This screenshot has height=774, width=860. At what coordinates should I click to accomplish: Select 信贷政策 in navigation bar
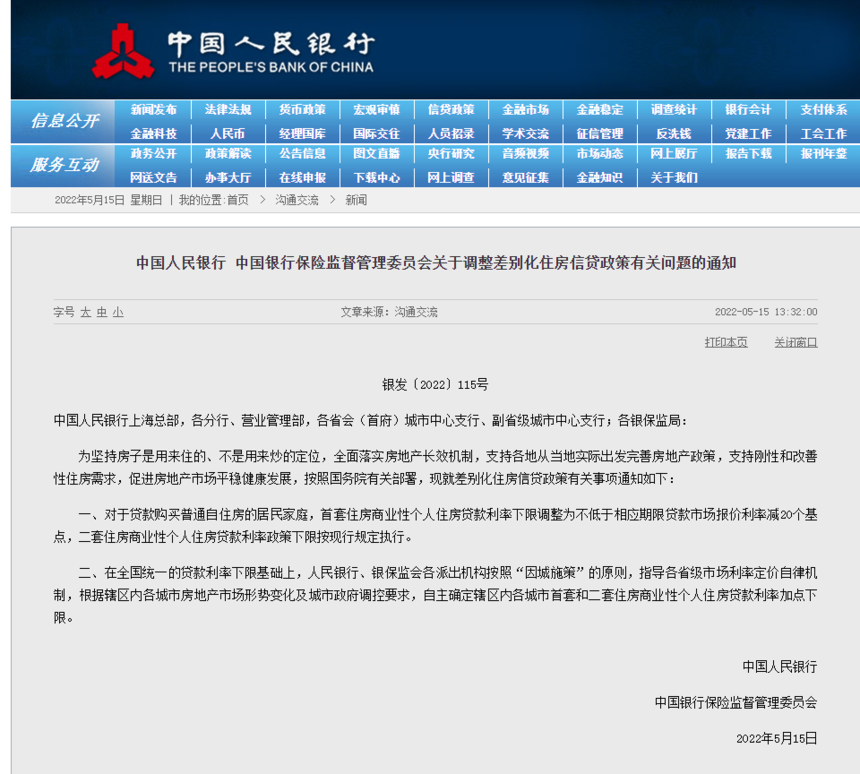coord(451,110)
